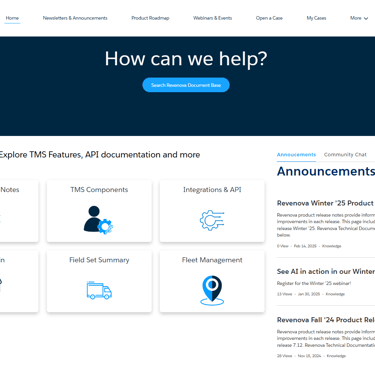
Task: Switch to the Community Chat tab
Action: (x=345, y=155)
